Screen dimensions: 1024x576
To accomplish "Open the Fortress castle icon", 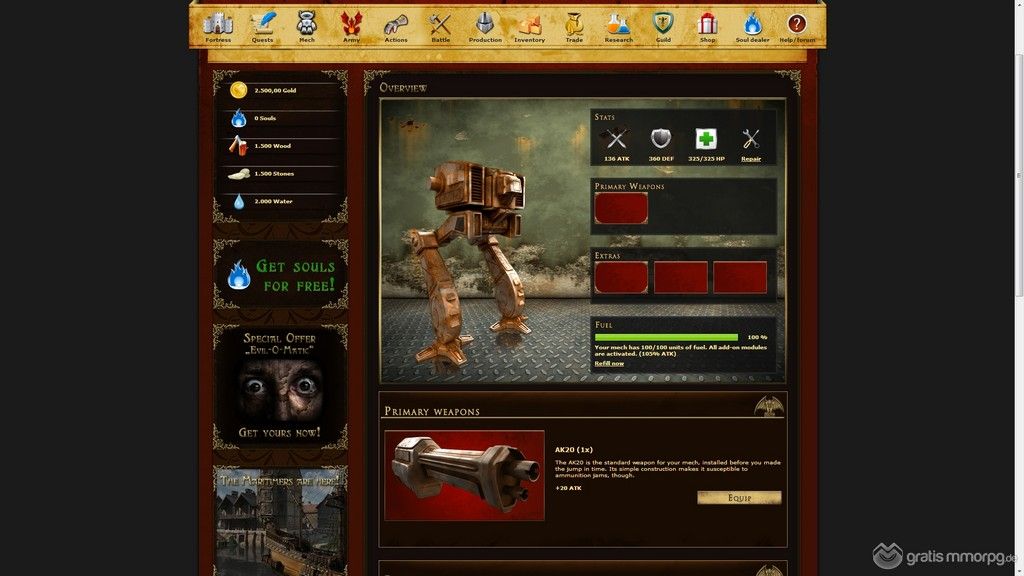I will (x=218, y=23).
